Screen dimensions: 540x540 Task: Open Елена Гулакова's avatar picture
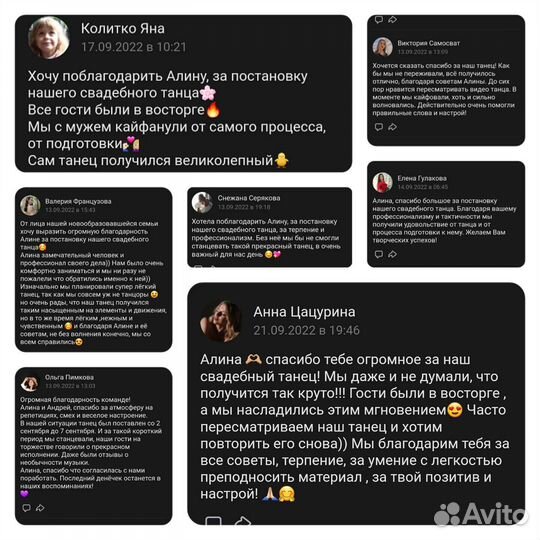tap(382, 182)
